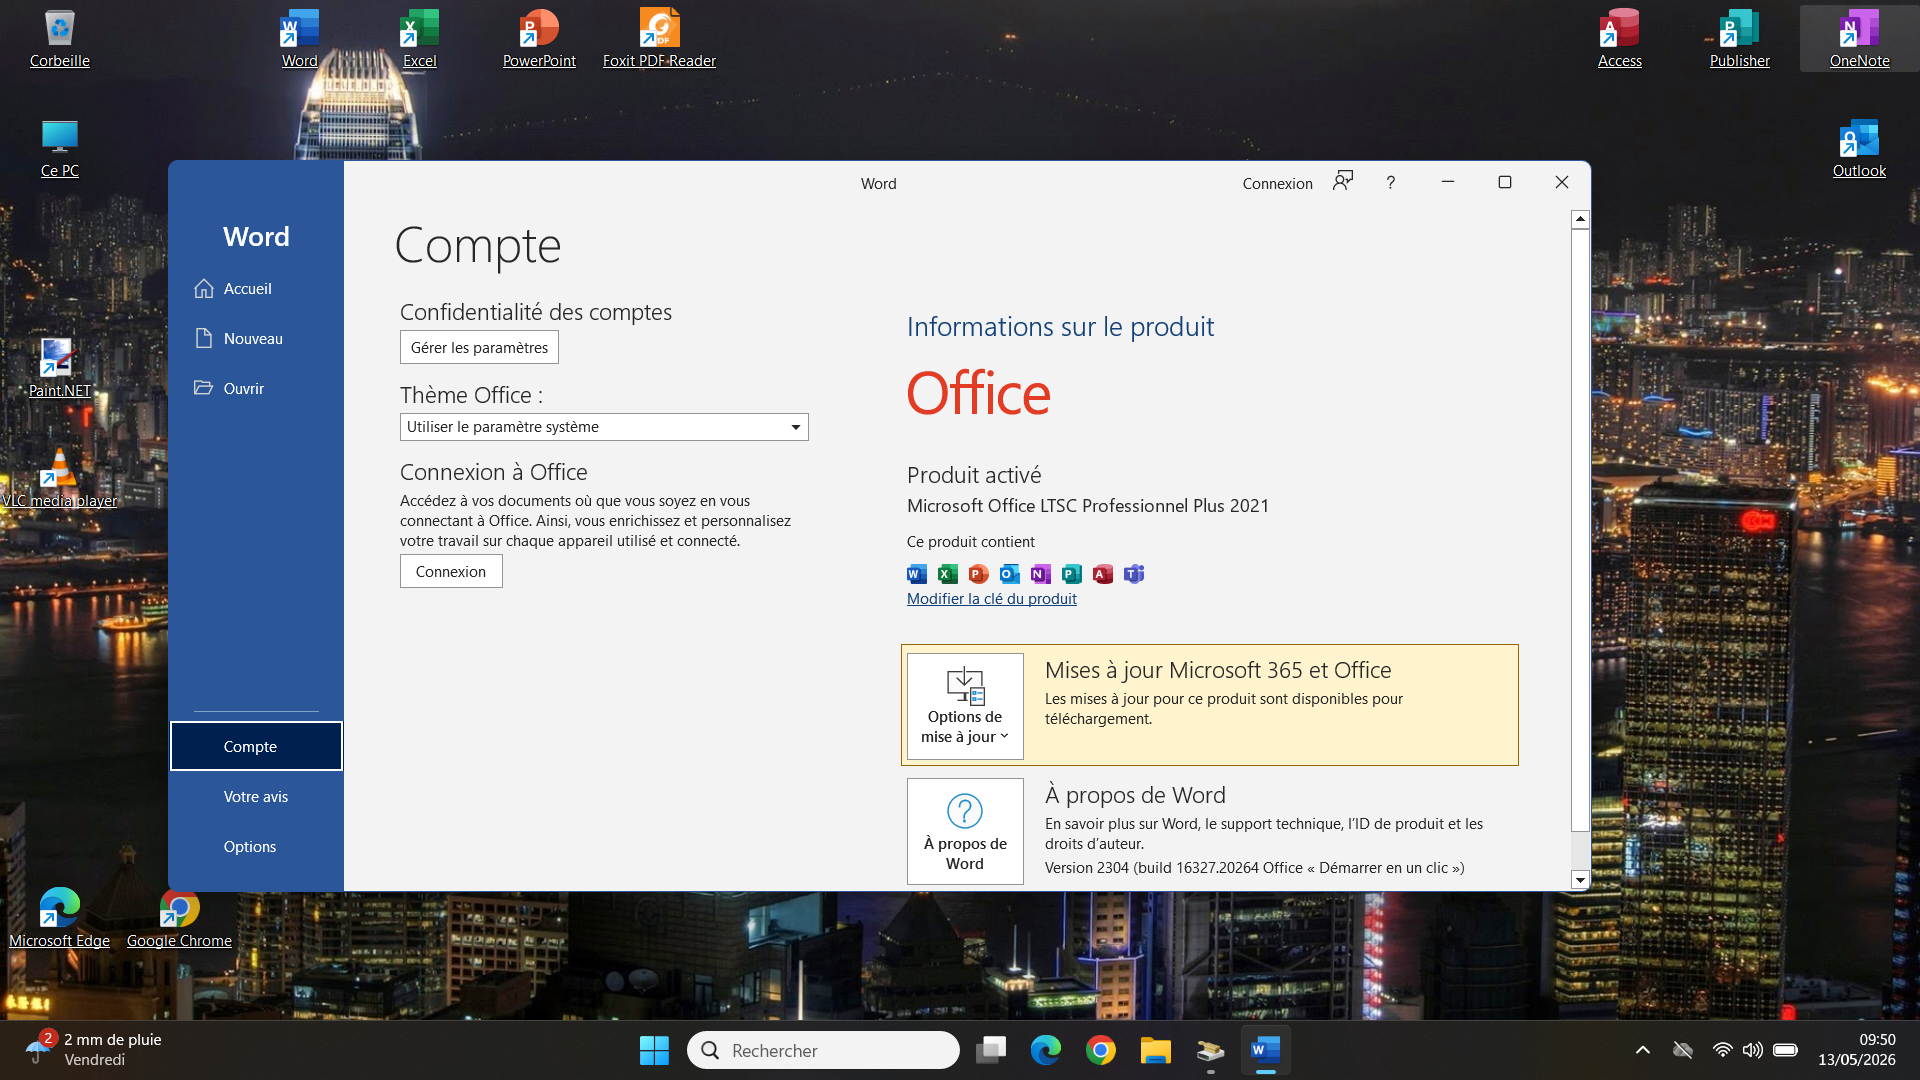Select the Excel desktop shortcut
Image resolution: width=1920 pixels, height=1080 pixels.
(x=419, y=39)
